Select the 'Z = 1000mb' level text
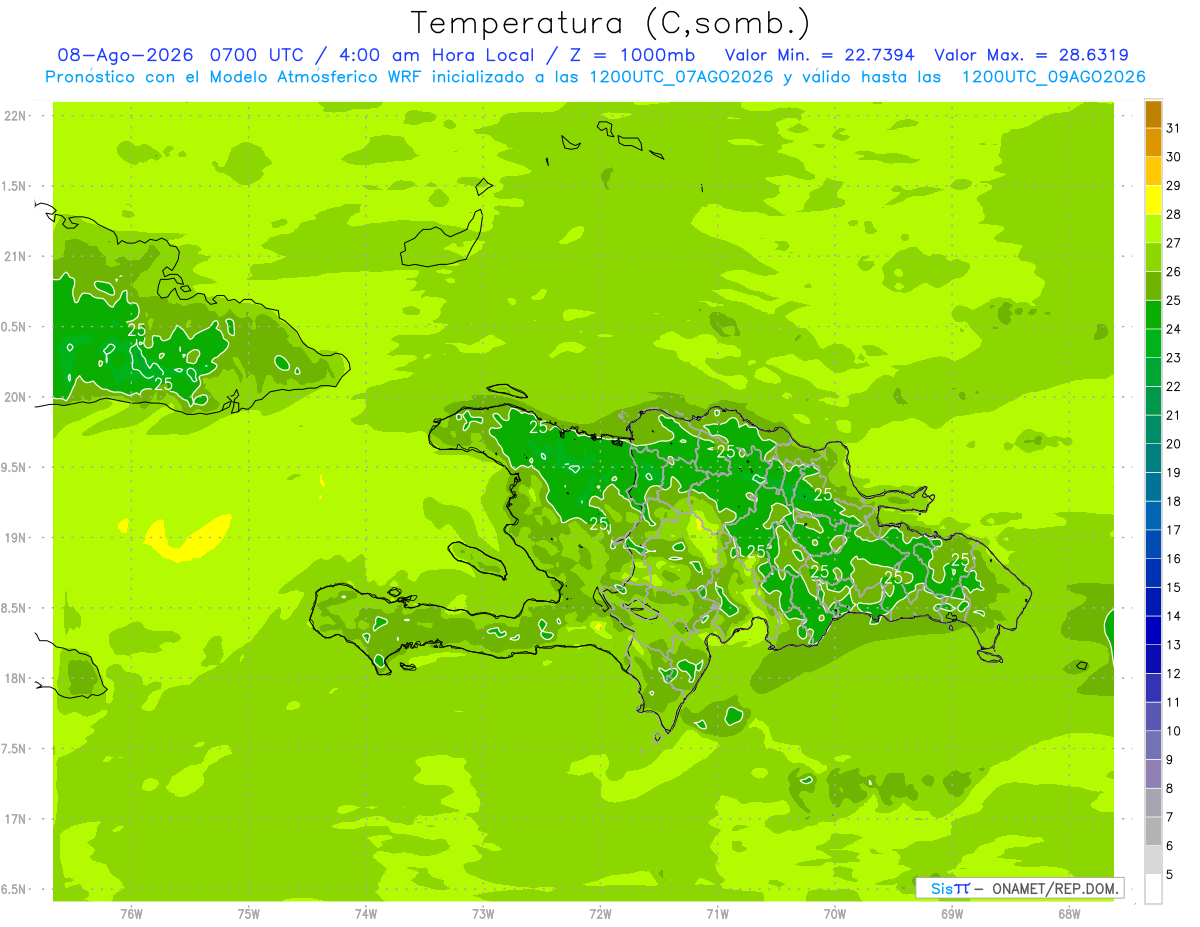1200x927 pixels. pyautogui.click(x=632, y=55)
